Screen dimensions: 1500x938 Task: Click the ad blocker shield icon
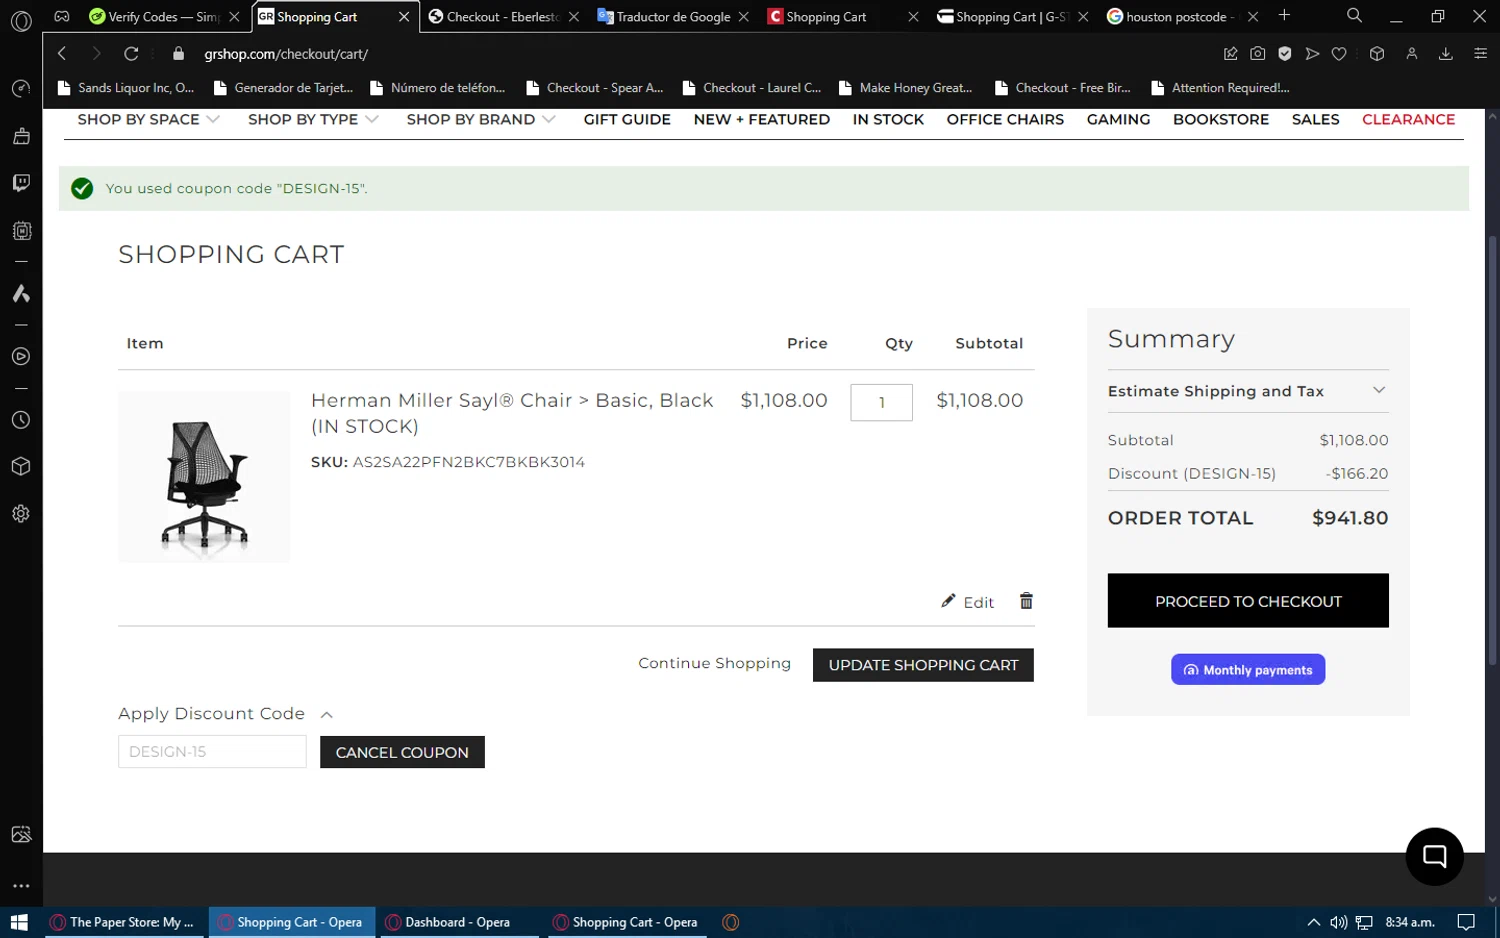tap(1285, 54)
